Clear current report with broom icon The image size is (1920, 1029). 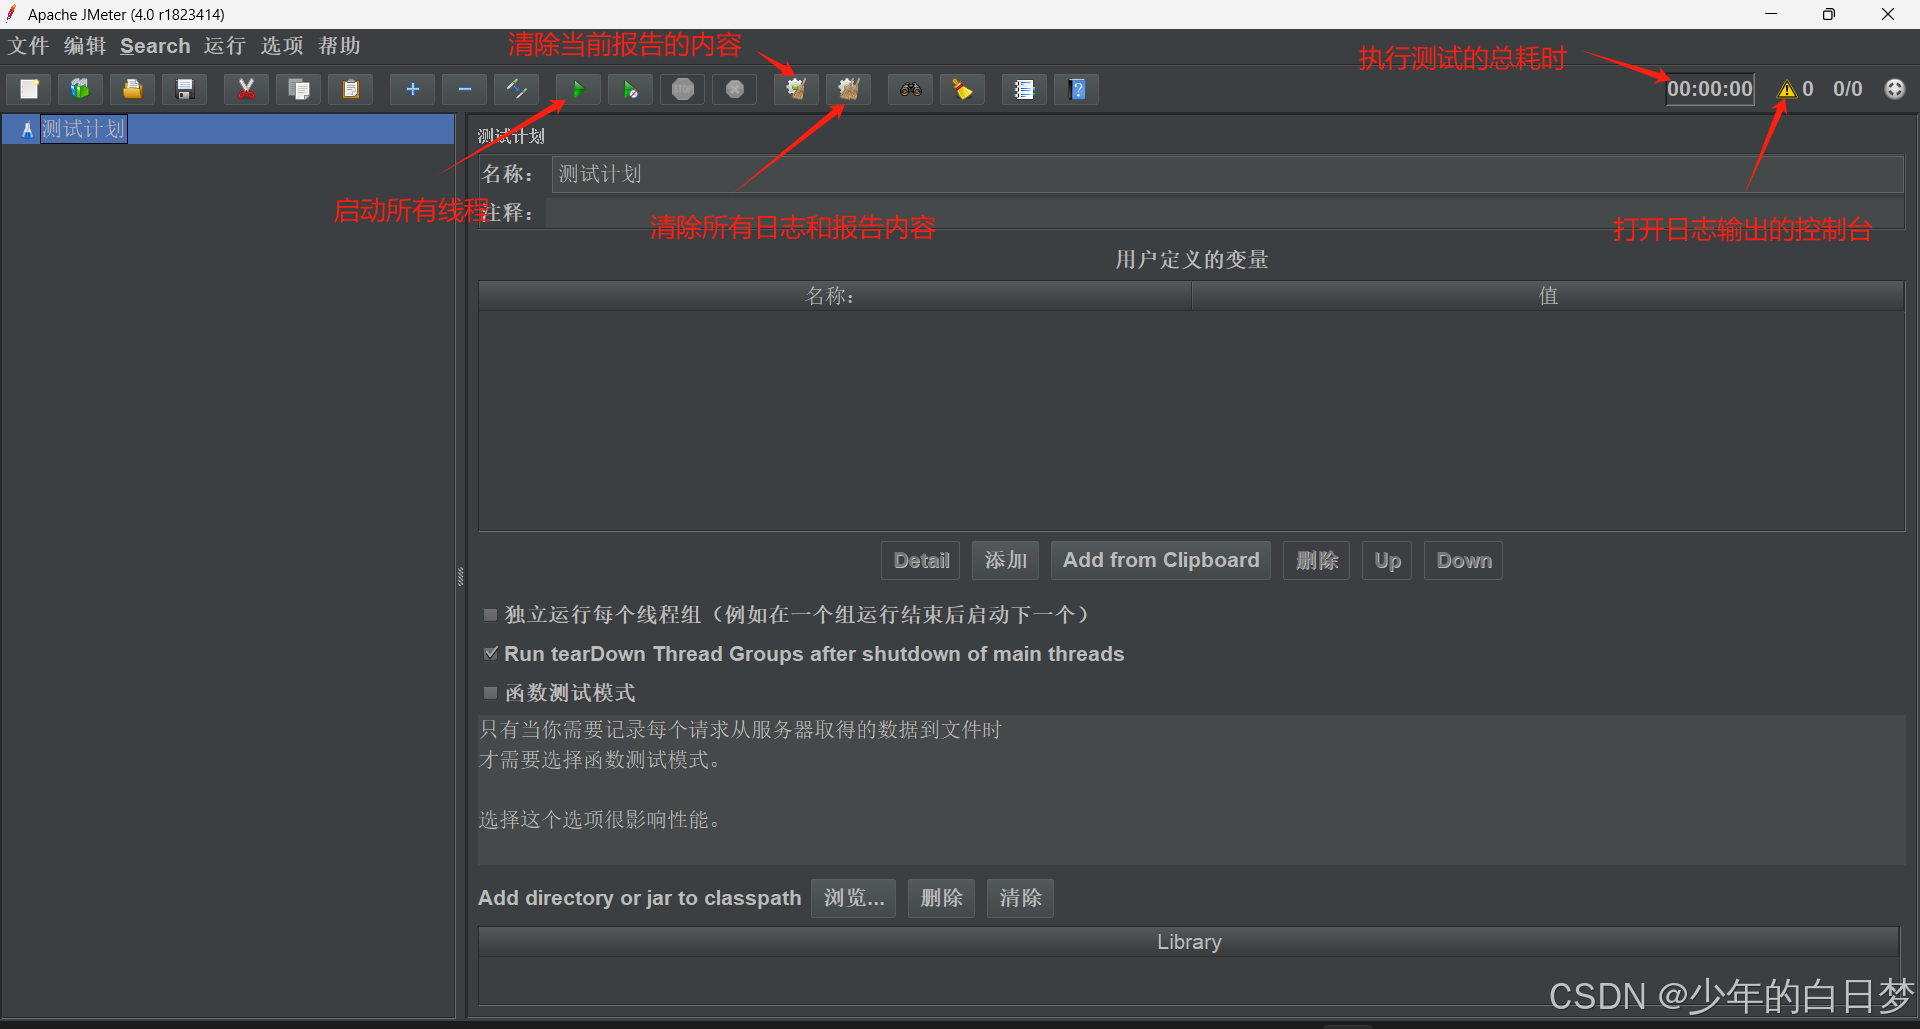point(796,89)
